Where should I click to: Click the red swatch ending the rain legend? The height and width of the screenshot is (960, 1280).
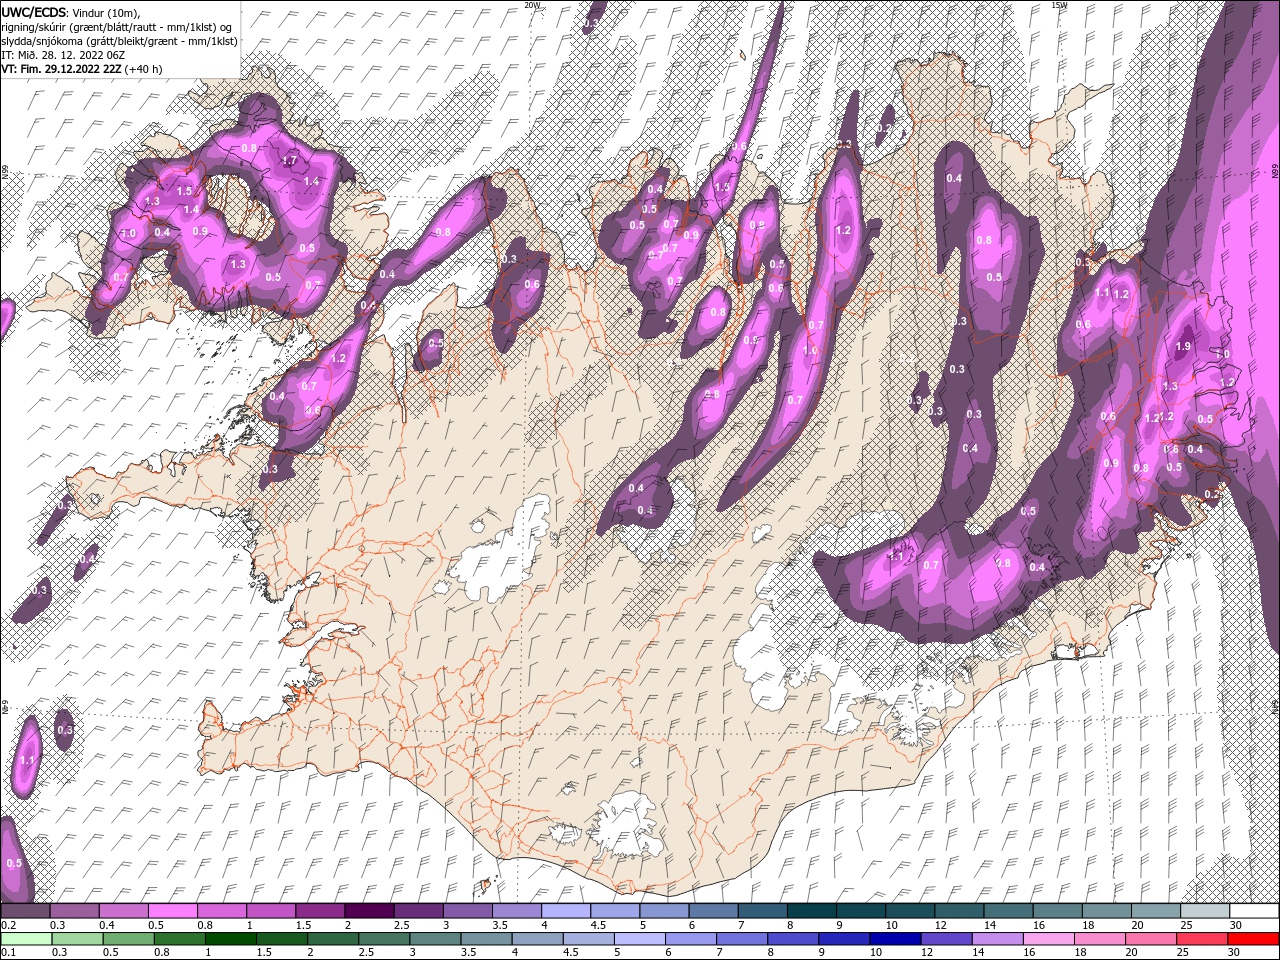(x=1254, y=939)
